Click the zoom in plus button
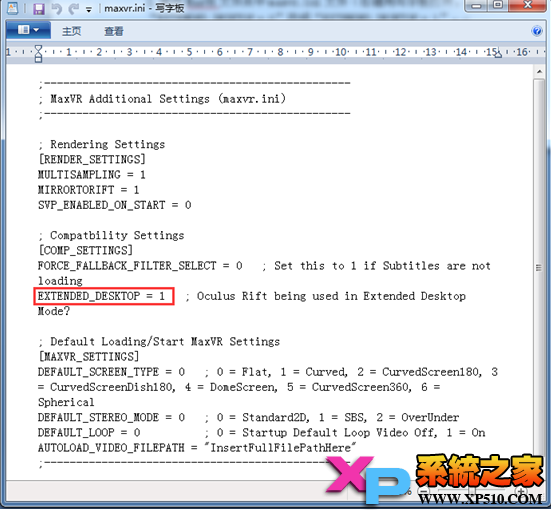551x510 pixels. (x=521, y=491)
